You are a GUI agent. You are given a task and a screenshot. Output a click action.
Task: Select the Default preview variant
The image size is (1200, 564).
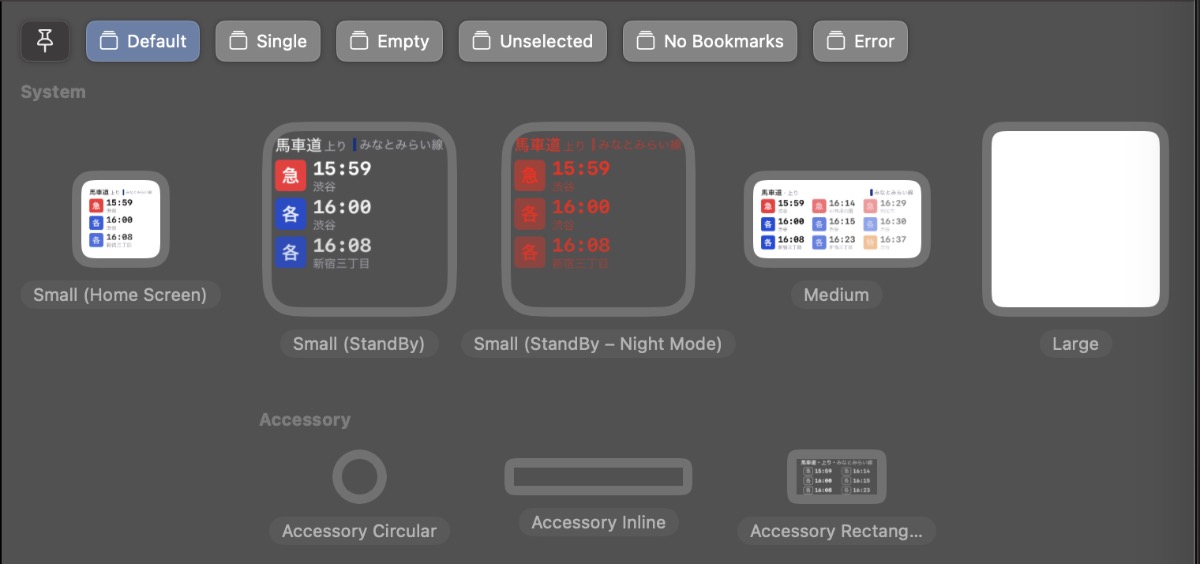143,41
